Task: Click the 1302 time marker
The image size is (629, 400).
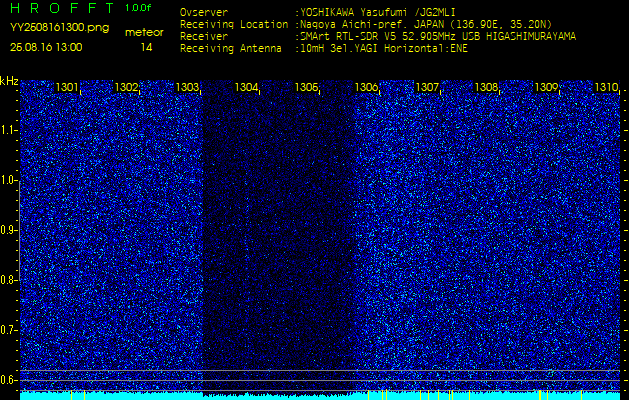Action: (126, 87)
